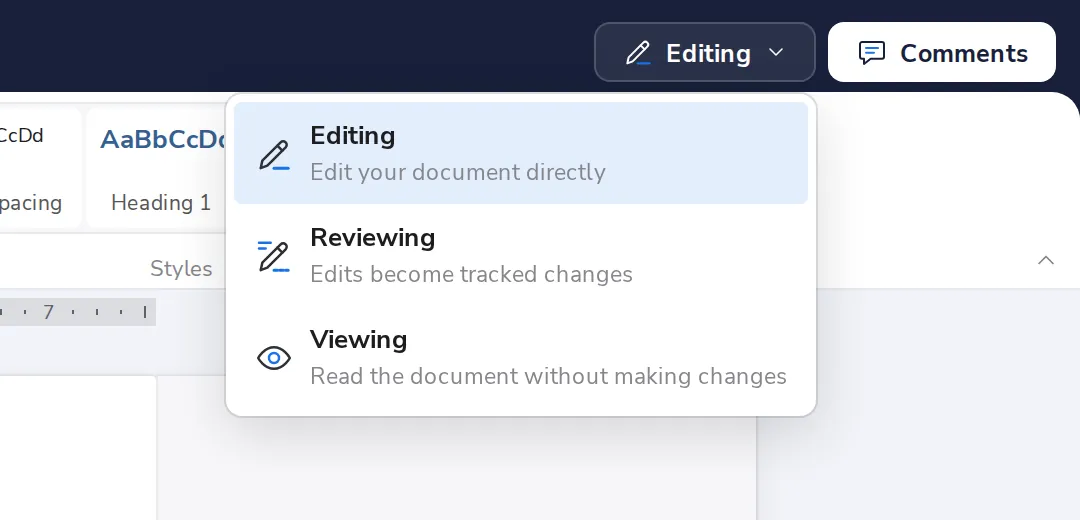1080x520 pixels.
Task: Click the Editing mode button label
Action: [708, 53]
